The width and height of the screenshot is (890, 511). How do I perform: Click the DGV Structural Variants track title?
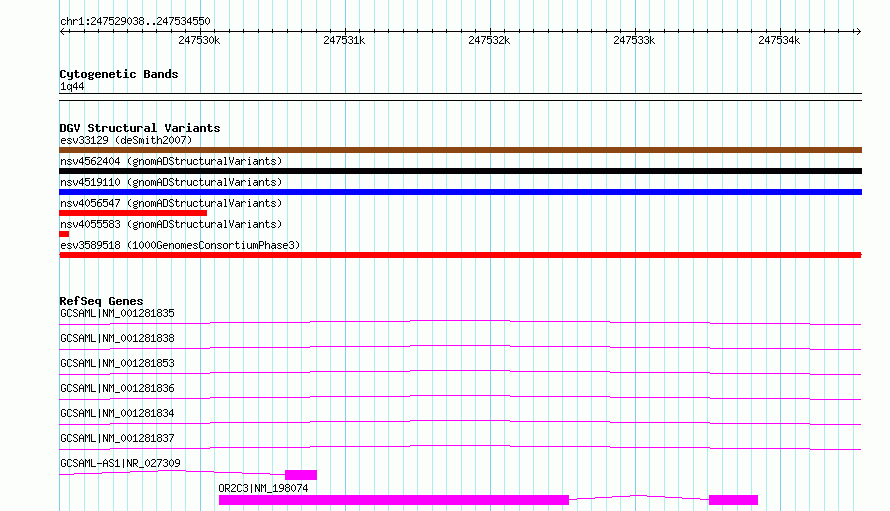(x=140, y=128)
